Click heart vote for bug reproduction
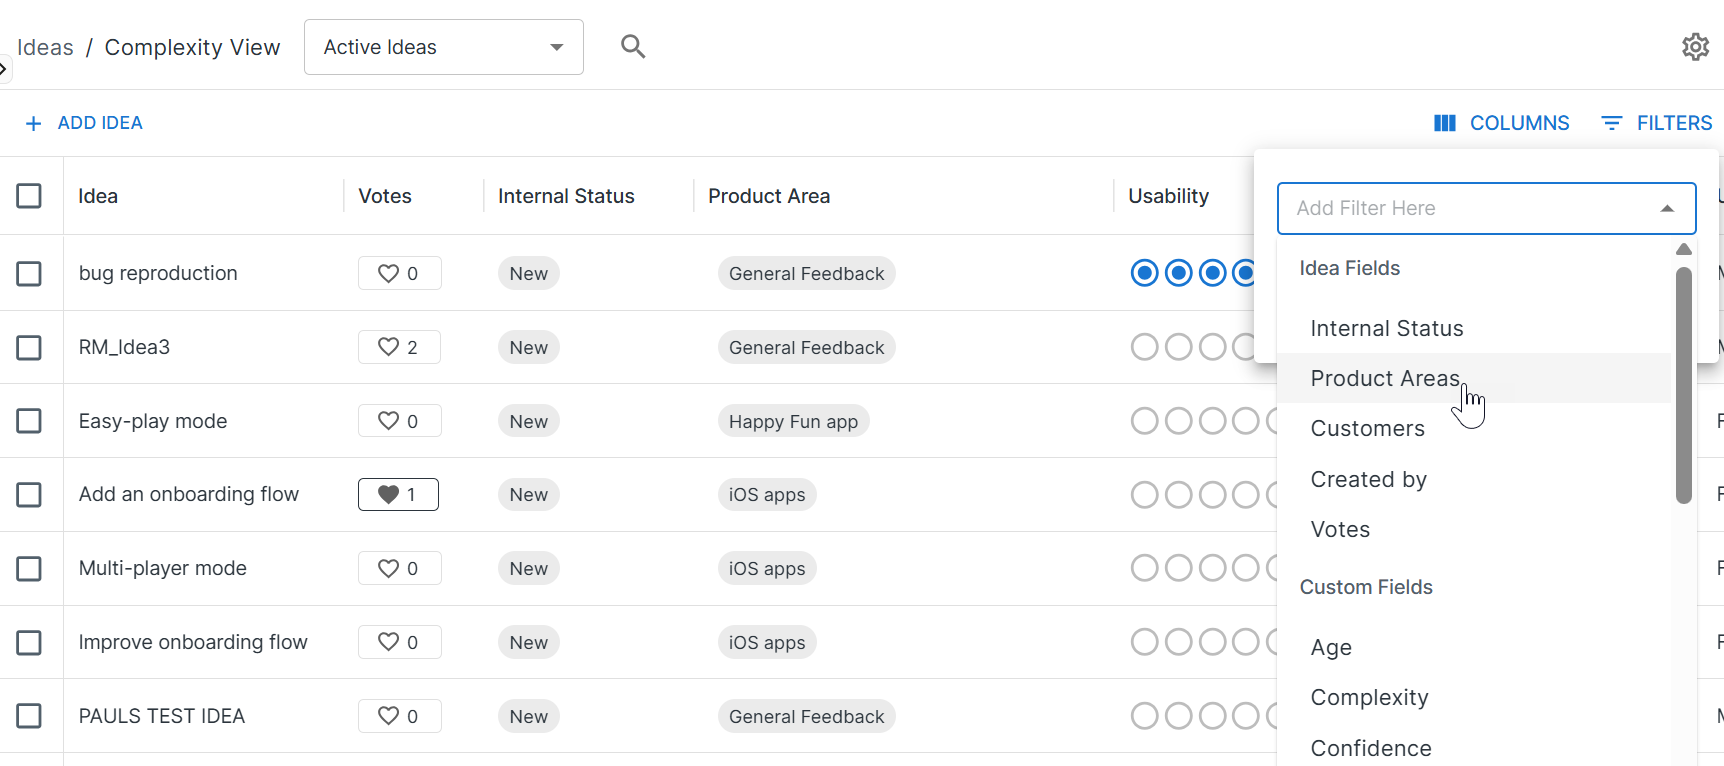This screenshot has height=766, width=1724. pos(389,273)
